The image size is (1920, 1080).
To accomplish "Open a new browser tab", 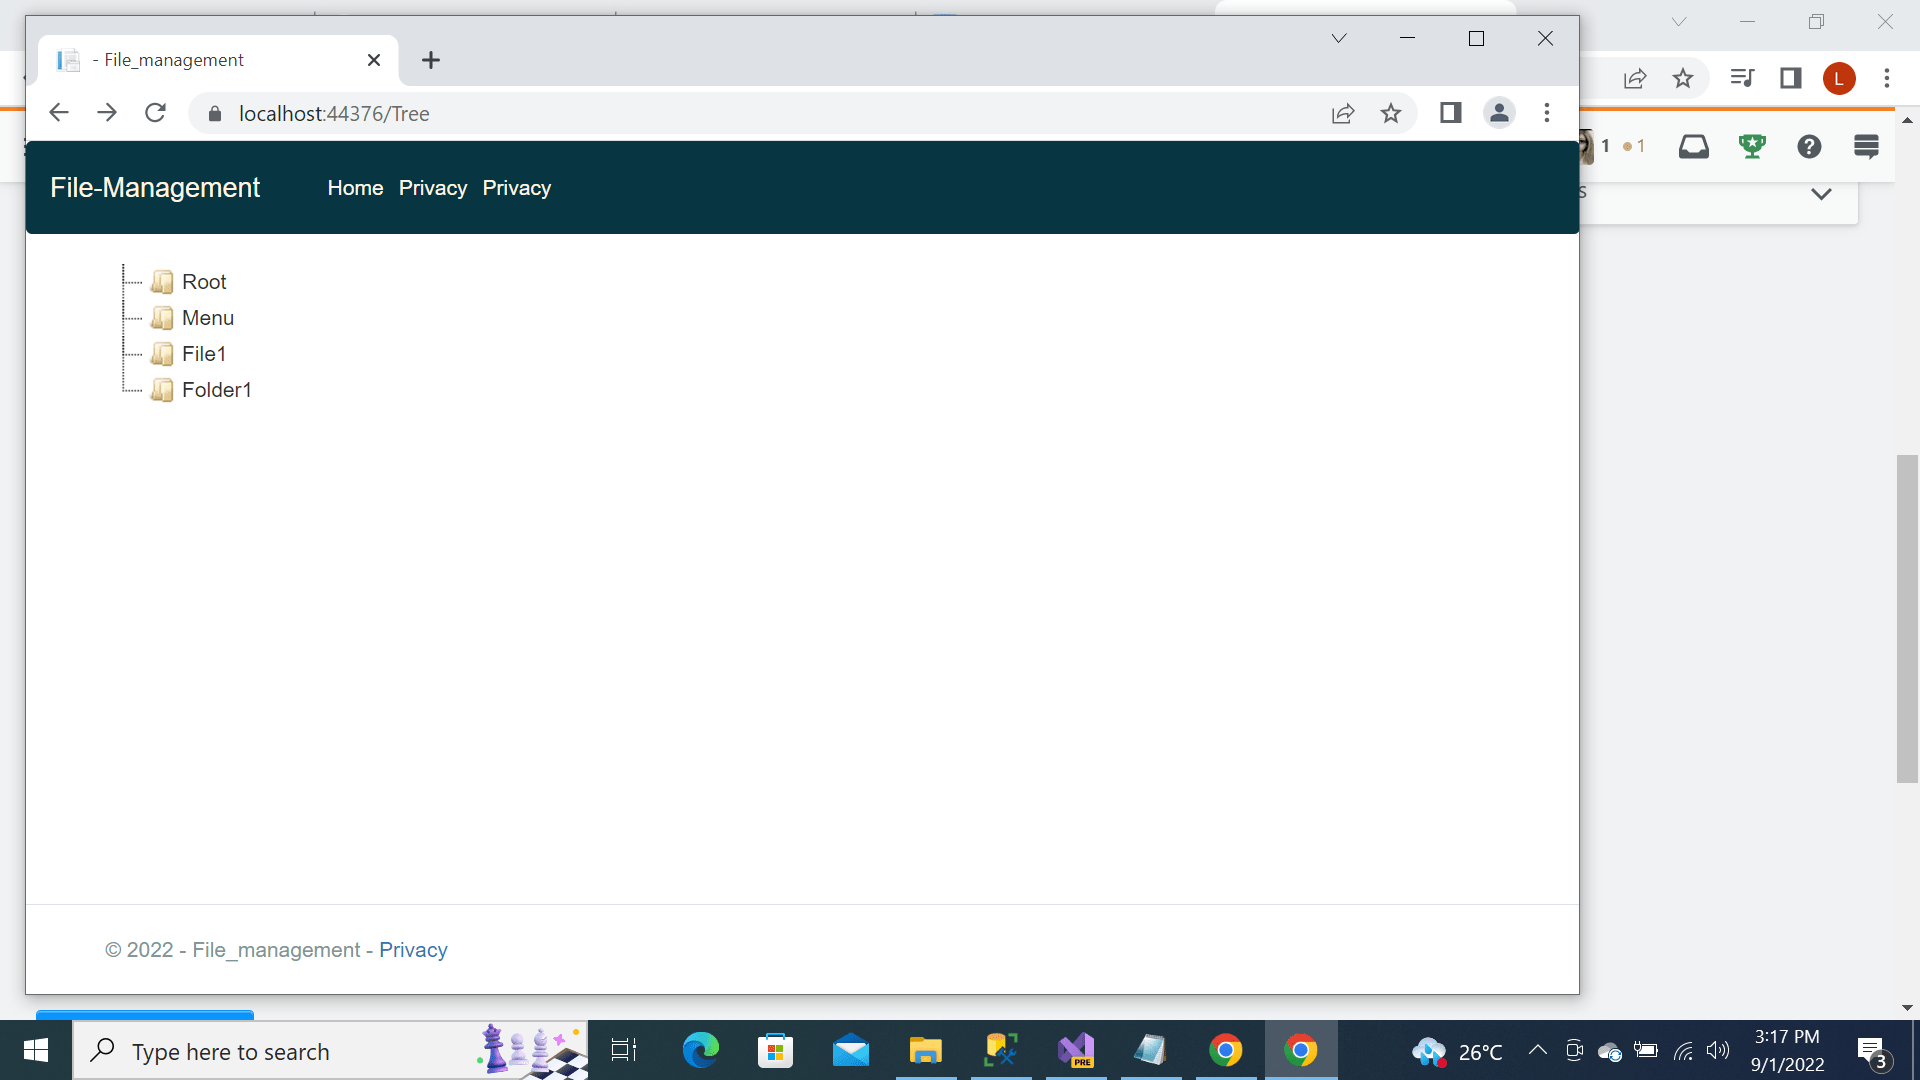I will pyautogui.click(x=431, y=60).
